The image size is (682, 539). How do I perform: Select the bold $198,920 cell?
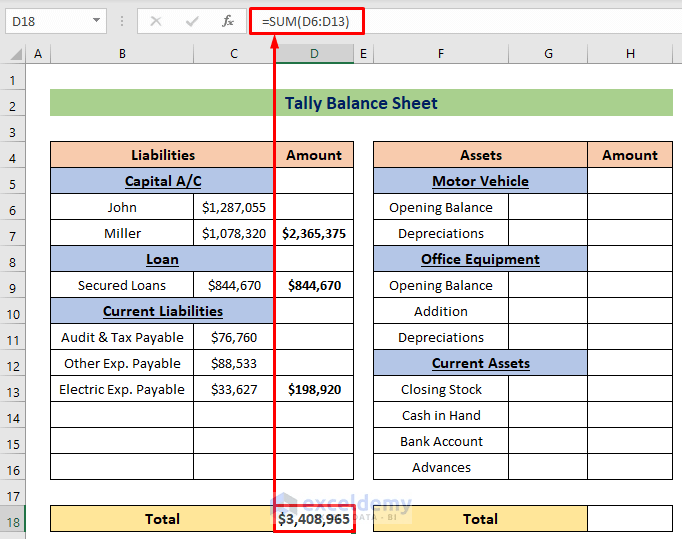point(314,389)
